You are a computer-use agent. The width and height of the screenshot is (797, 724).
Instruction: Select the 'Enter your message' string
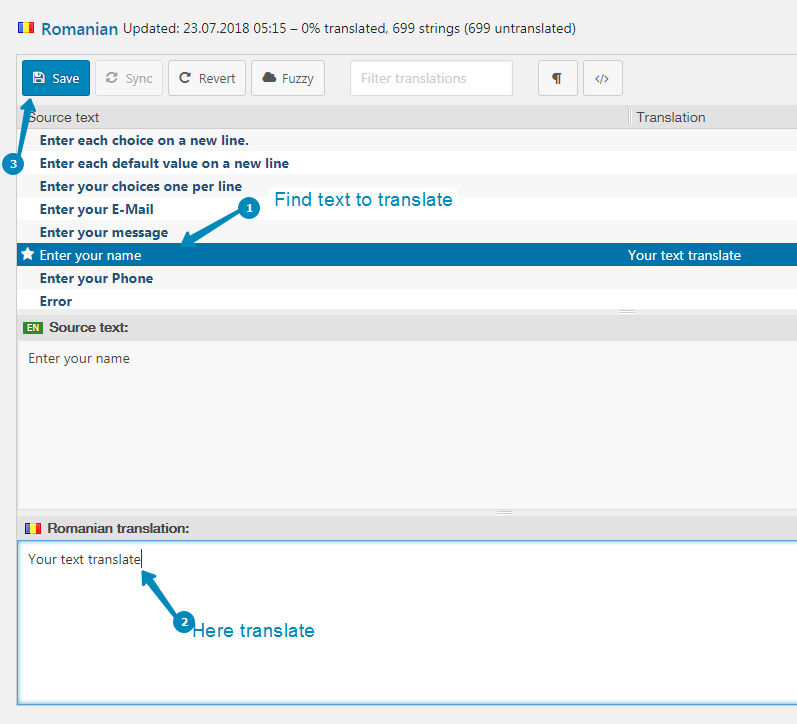pos(104,232)
